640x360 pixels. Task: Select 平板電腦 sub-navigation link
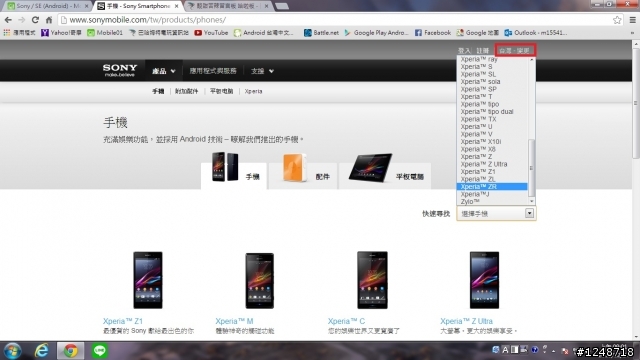coord(221,91)
